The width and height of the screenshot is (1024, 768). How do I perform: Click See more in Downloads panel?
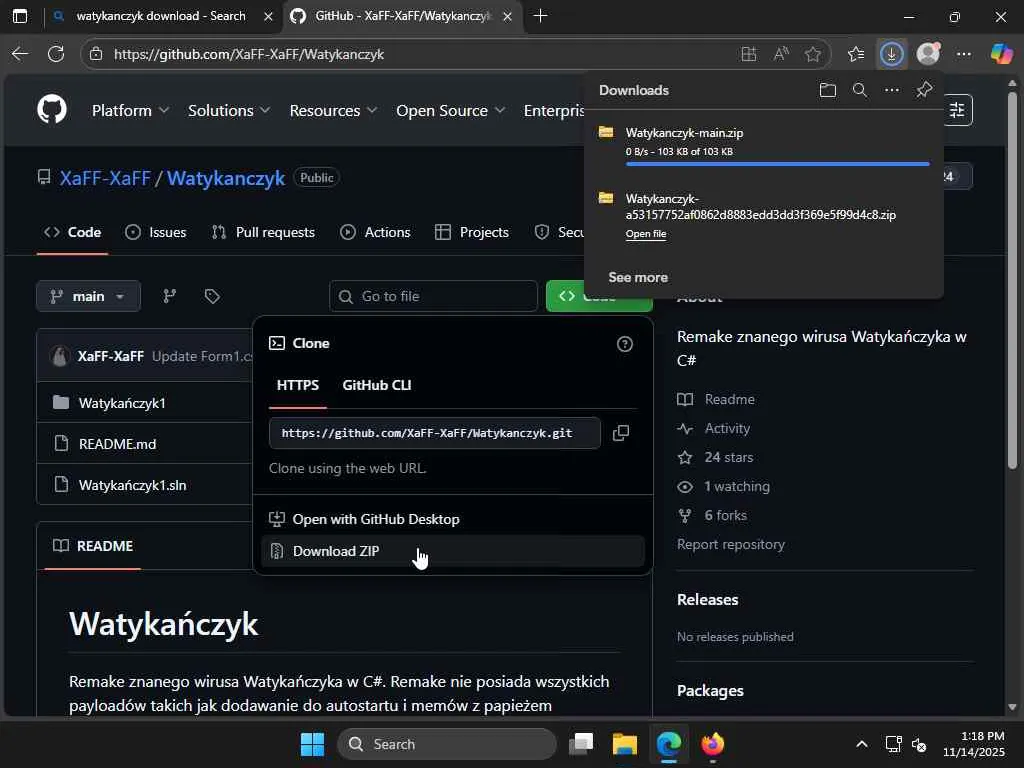click(x=638, y=278)
